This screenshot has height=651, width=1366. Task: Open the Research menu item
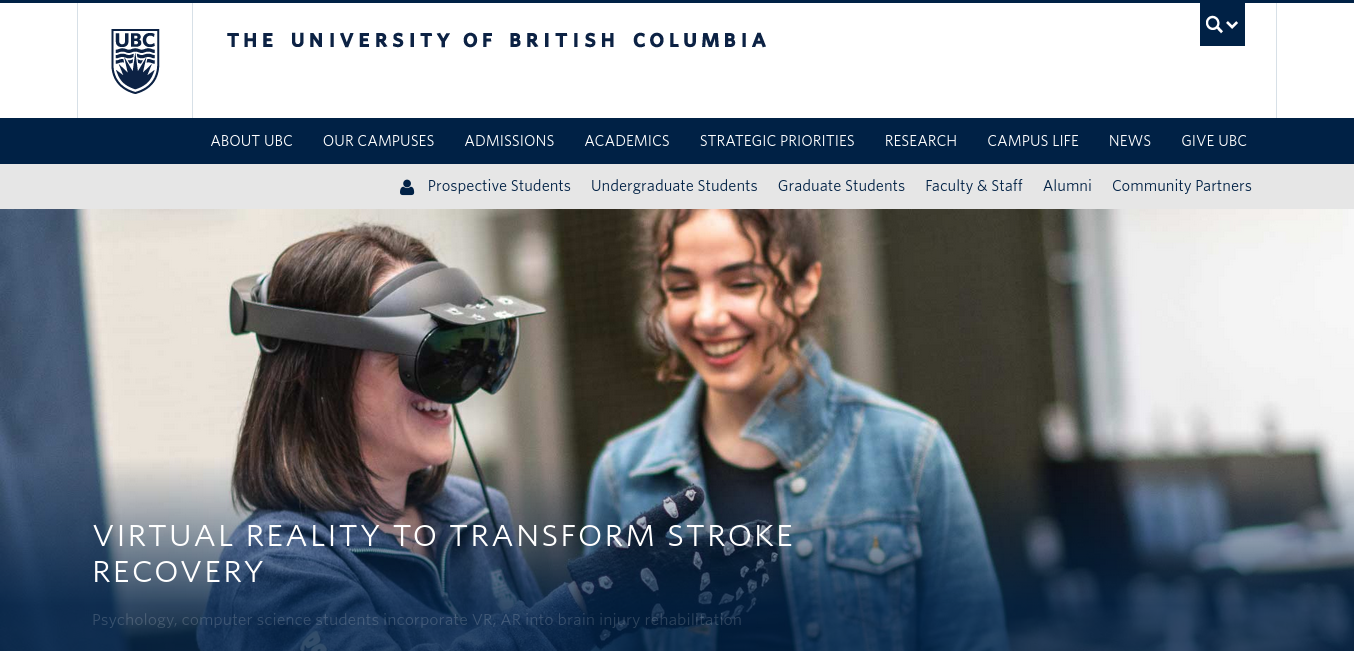920,141
